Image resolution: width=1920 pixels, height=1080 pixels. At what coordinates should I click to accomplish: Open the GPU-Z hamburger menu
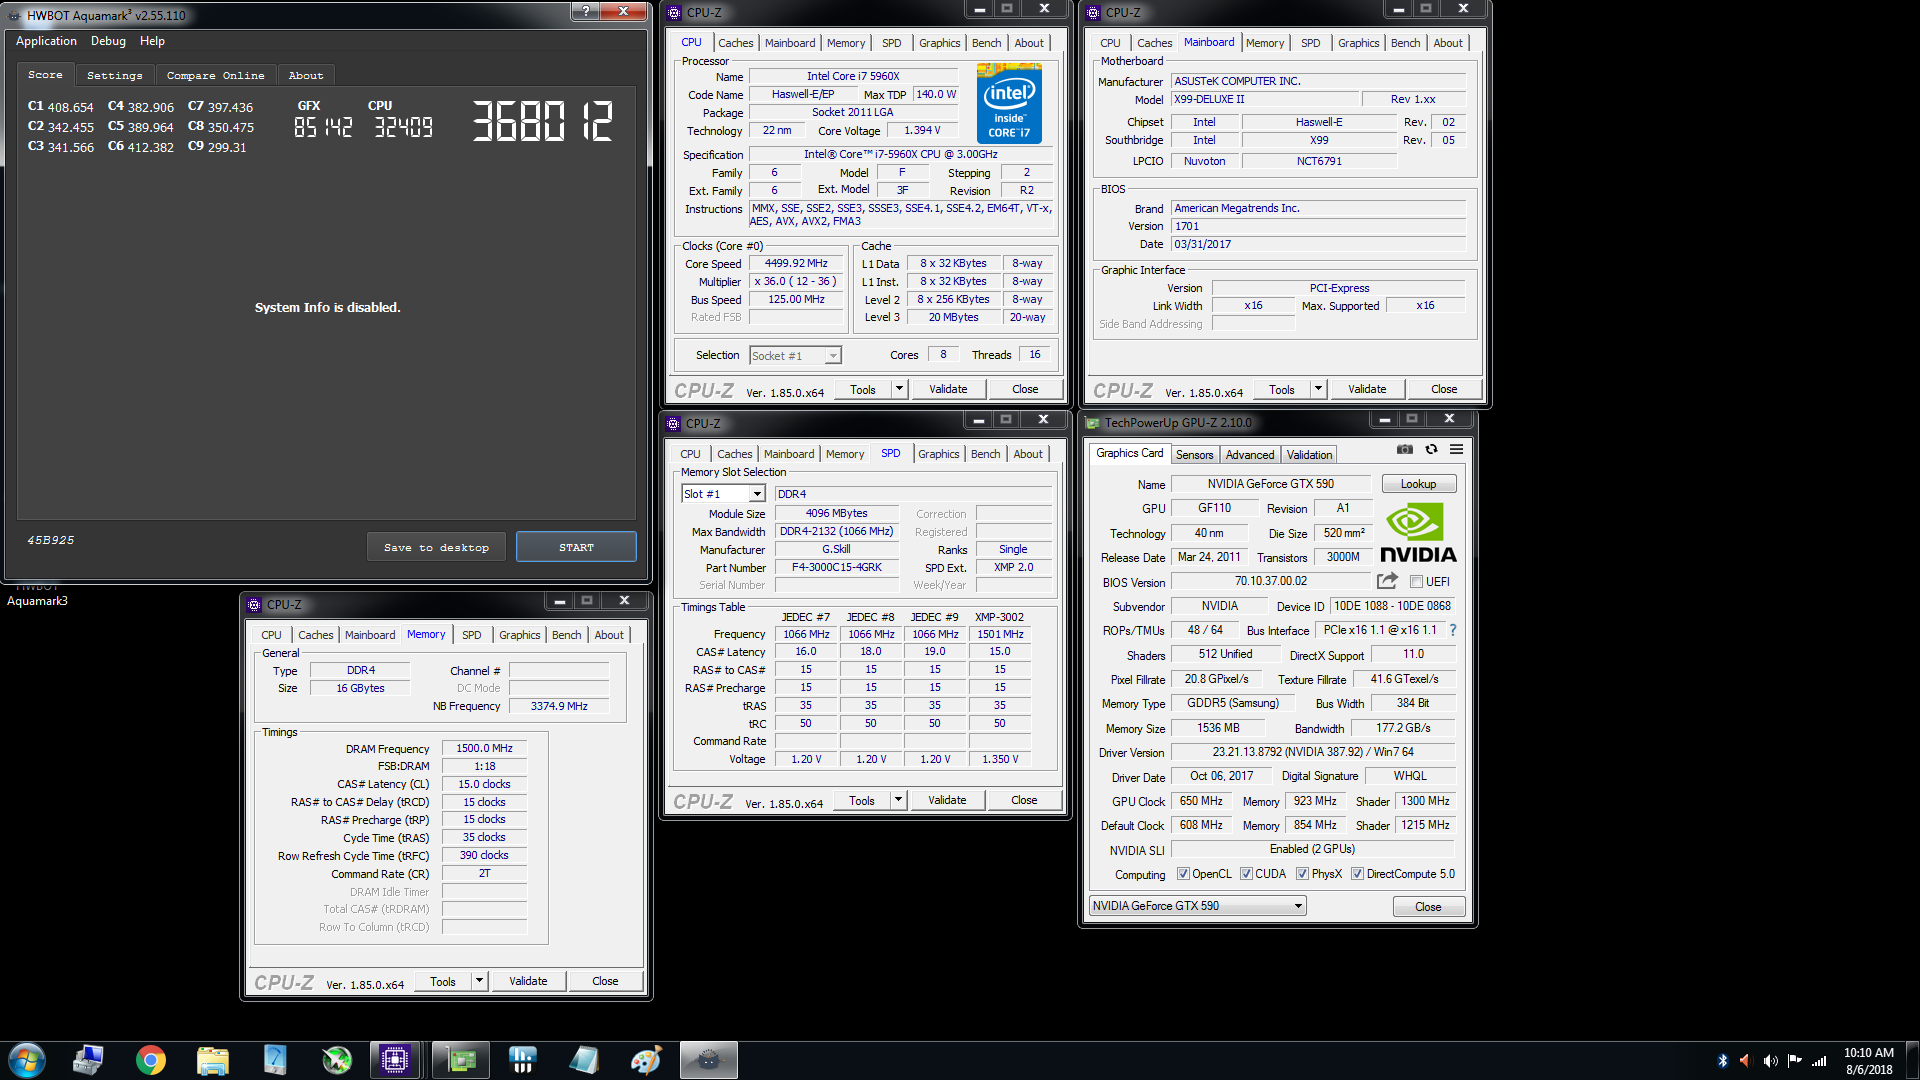pyautogui.click(x=1456, y=450)
